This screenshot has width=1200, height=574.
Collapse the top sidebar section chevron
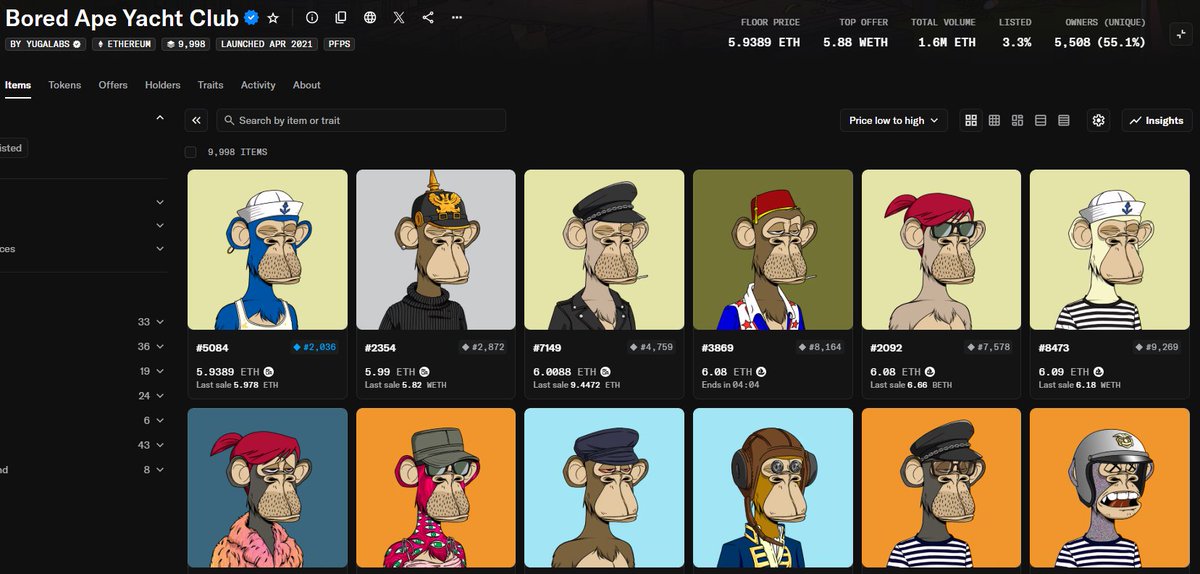pos(160,118)
